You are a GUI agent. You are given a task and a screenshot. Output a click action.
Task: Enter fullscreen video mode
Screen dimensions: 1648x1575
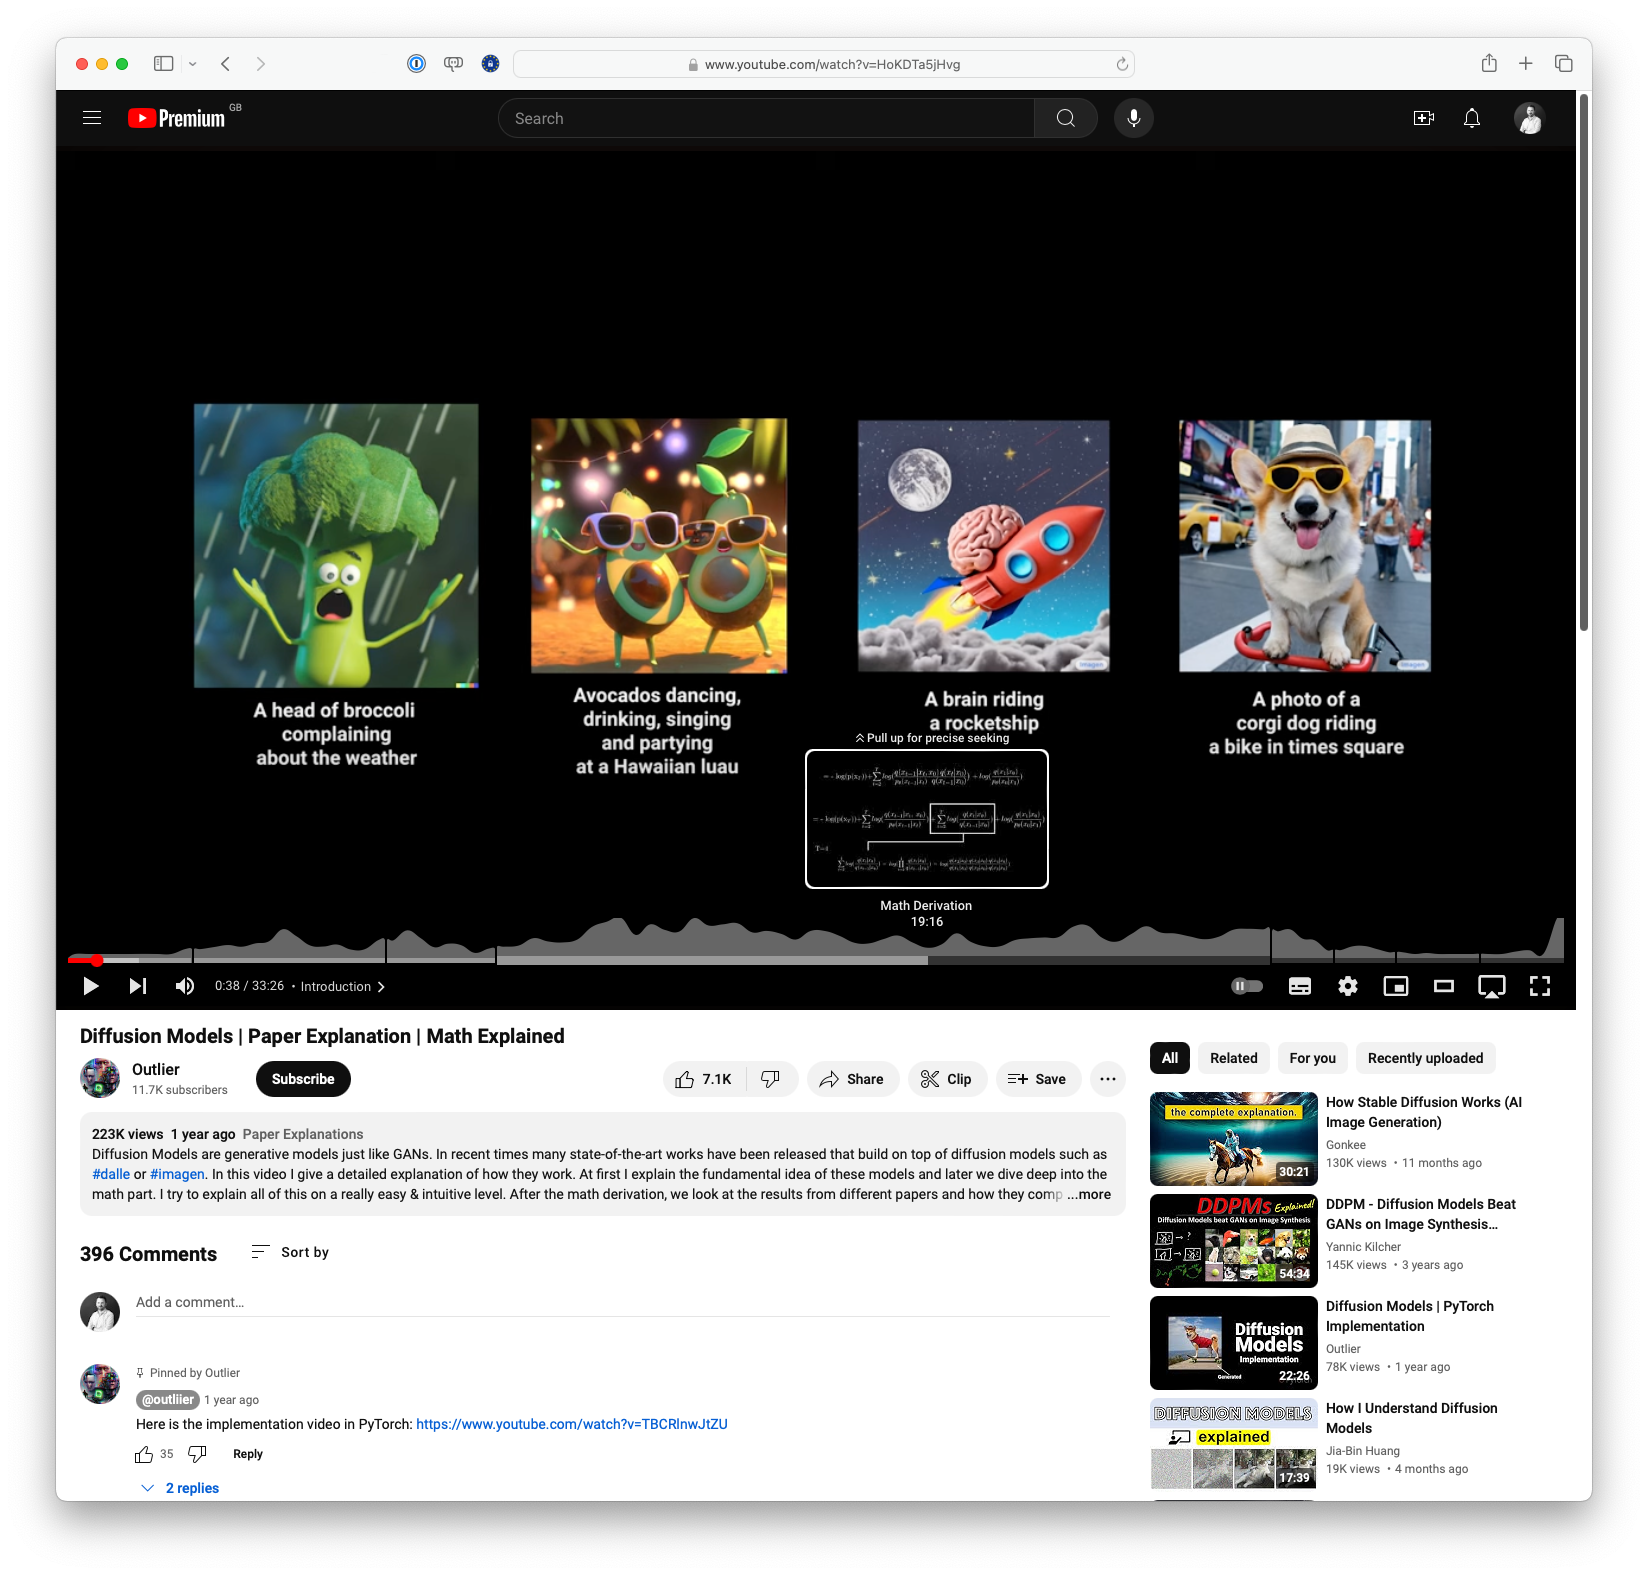tap(1539, 986)
